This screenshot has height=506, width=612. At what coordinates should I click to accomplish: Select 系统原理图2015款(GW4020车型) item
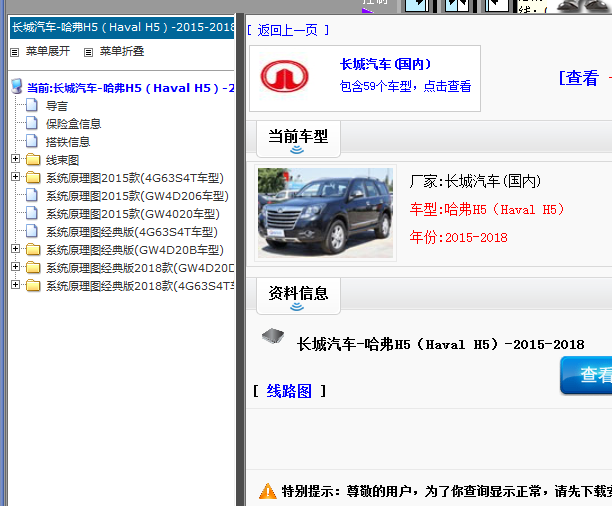(133, 214)
